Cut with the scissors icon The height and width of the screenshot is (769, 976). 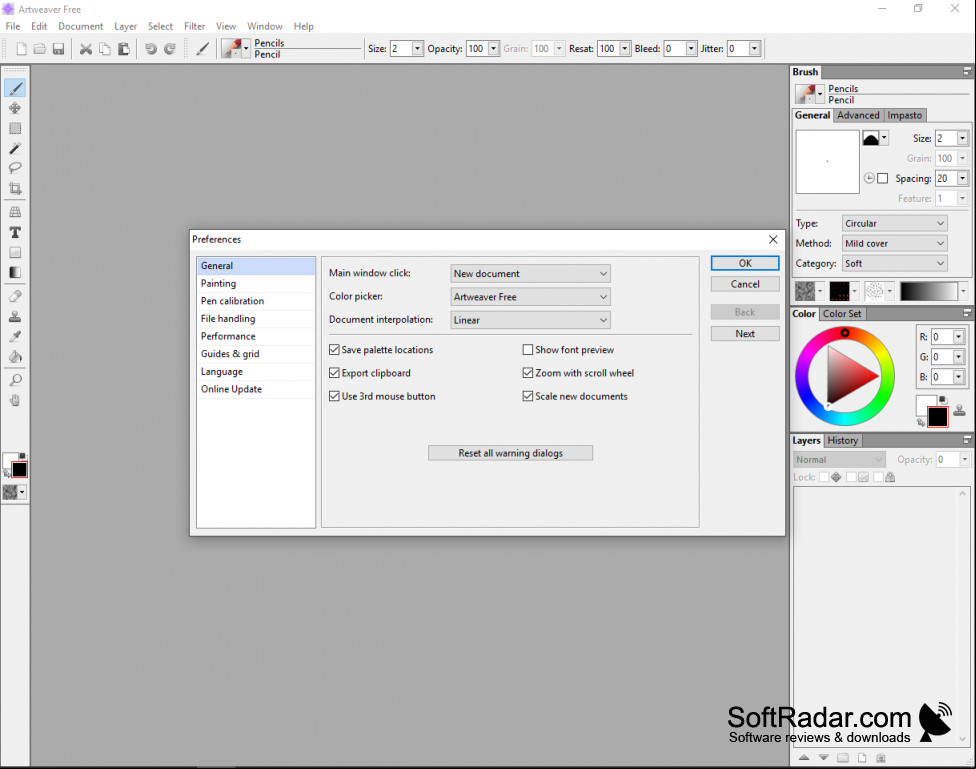(x=86, y=49)
